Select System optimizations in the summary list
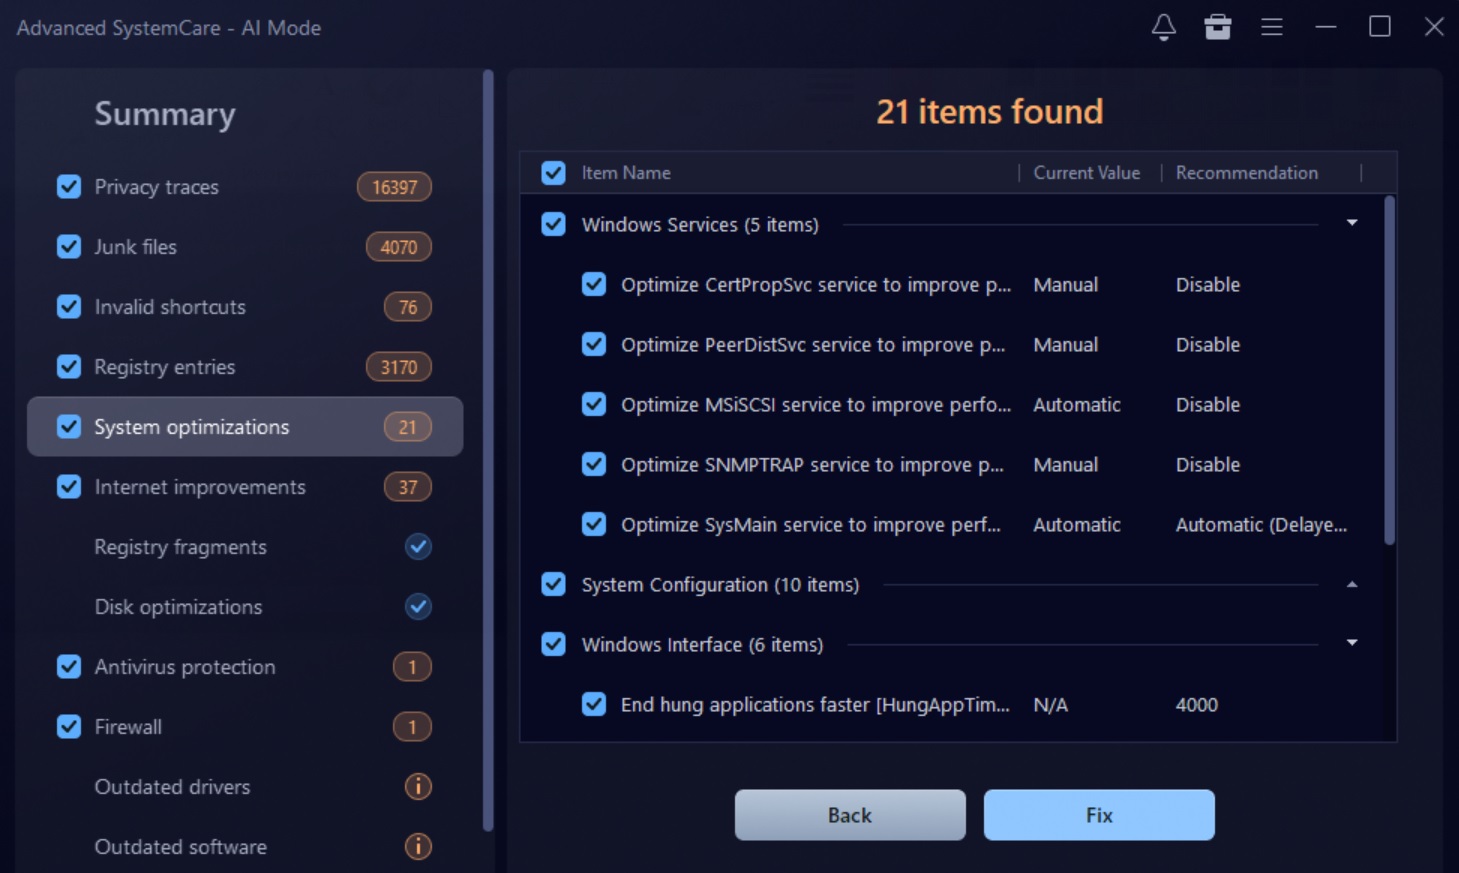This screenshot has height=873, width=1459. coord(245,427)
